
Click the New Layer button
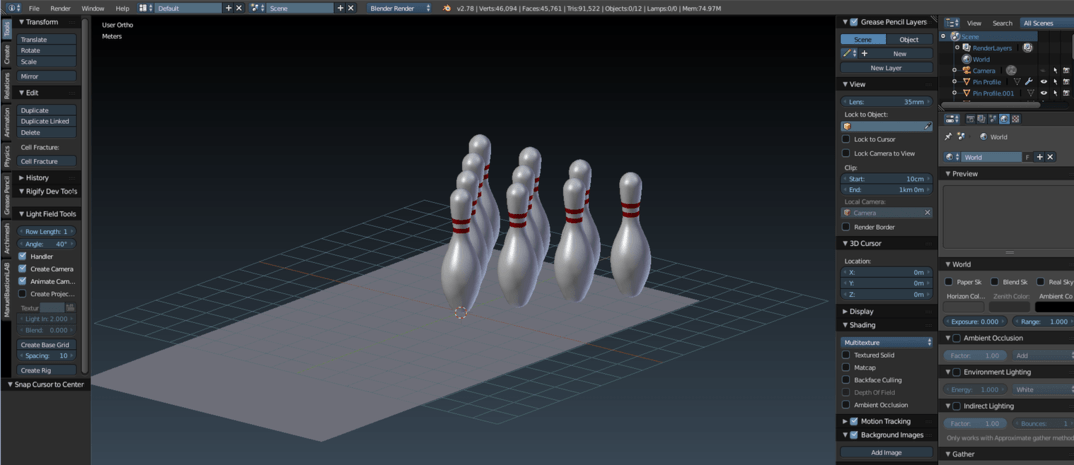[x=886, y=68]
